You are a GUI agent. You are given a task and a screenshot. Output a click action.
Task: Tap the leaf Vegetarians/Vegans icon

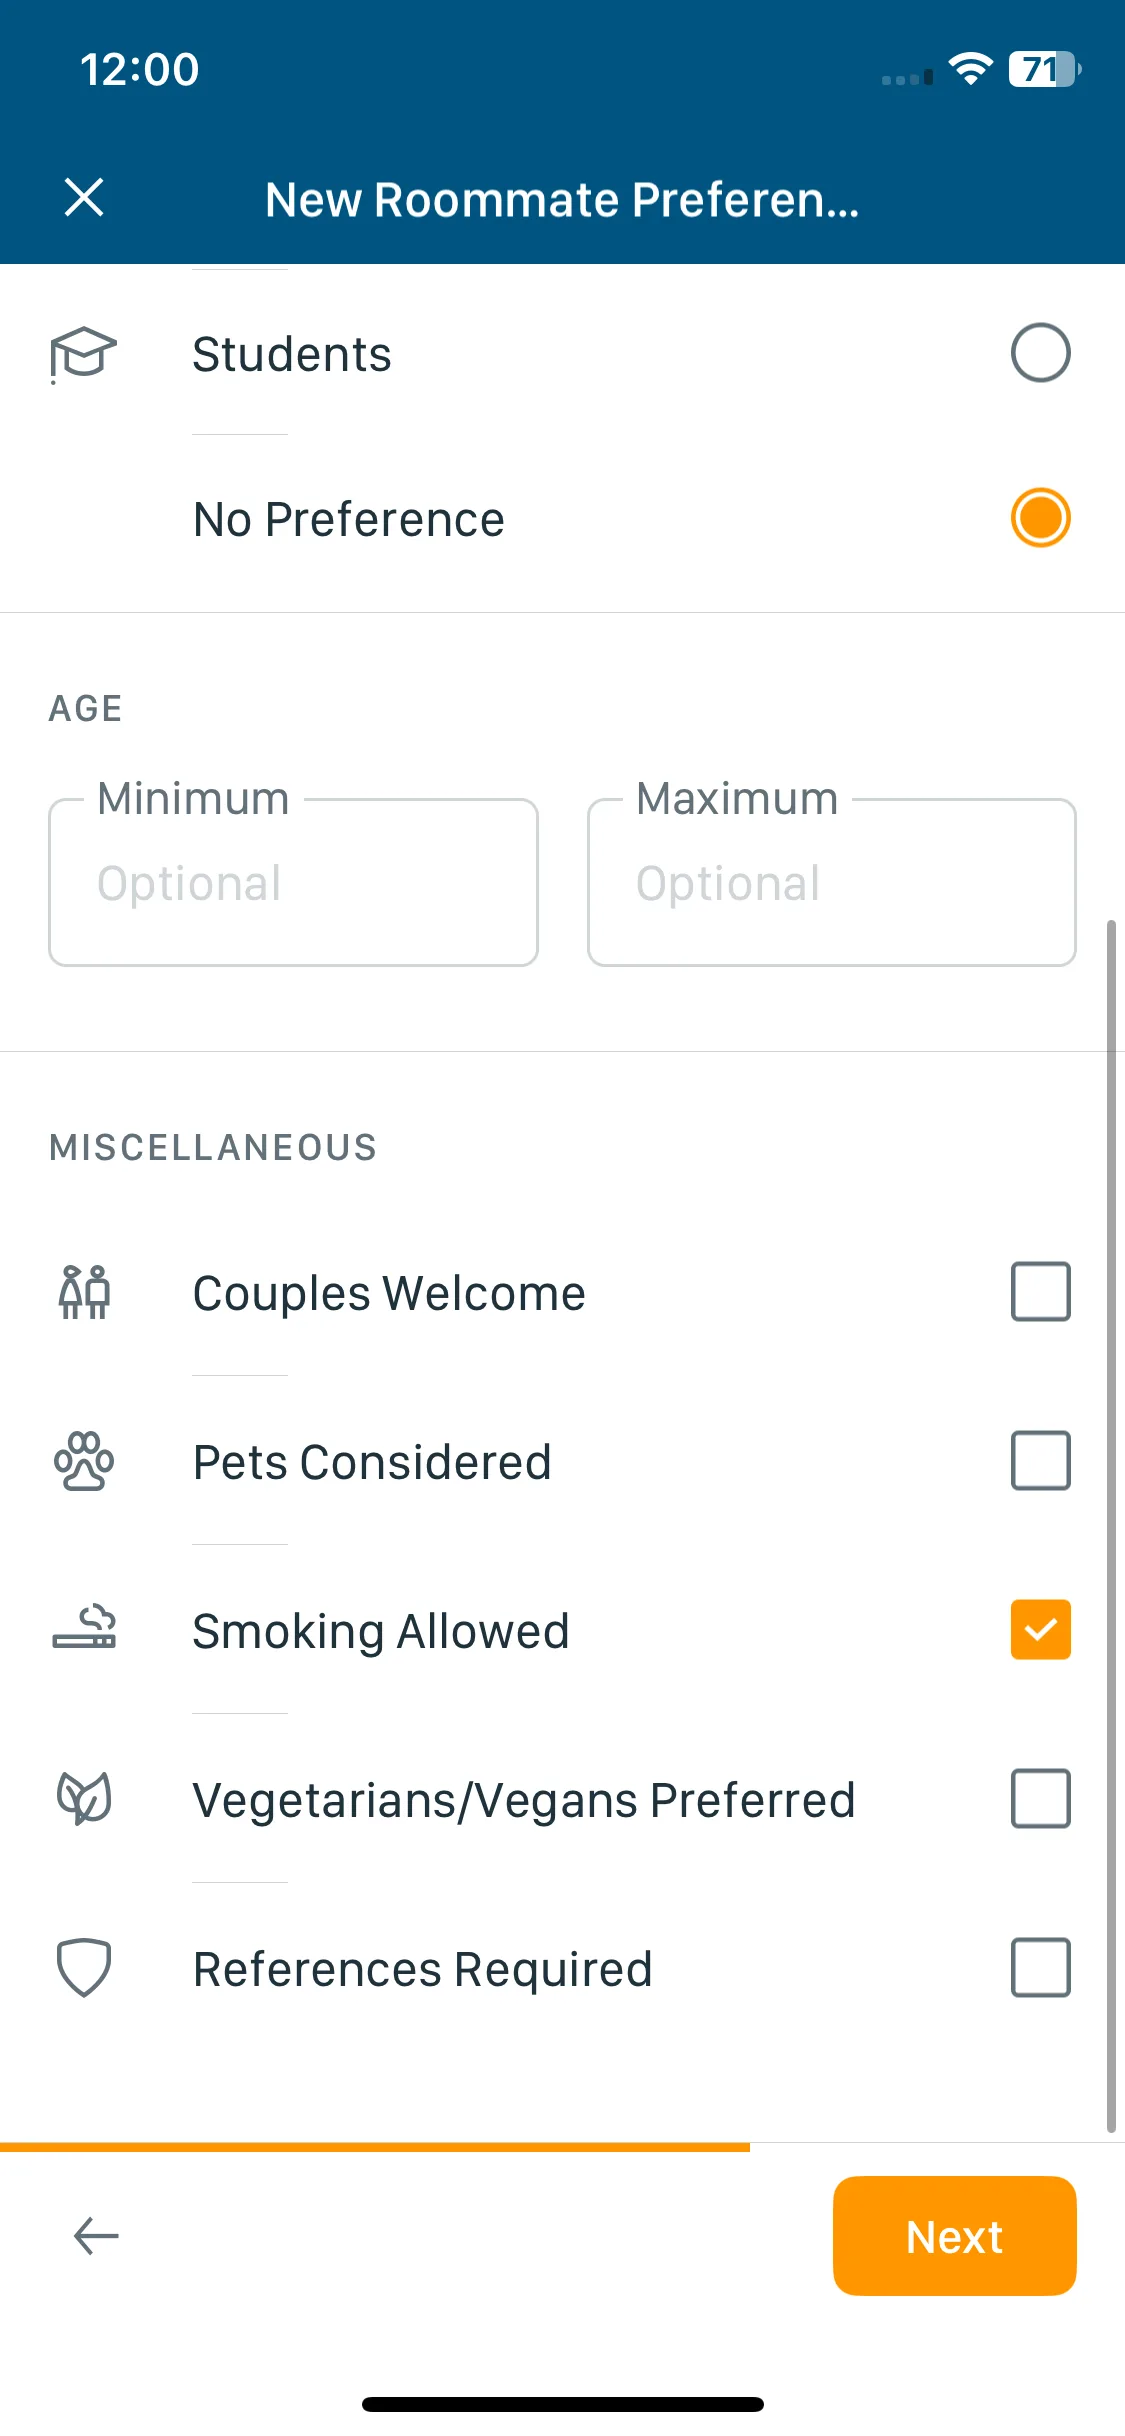coord(84,1798)
